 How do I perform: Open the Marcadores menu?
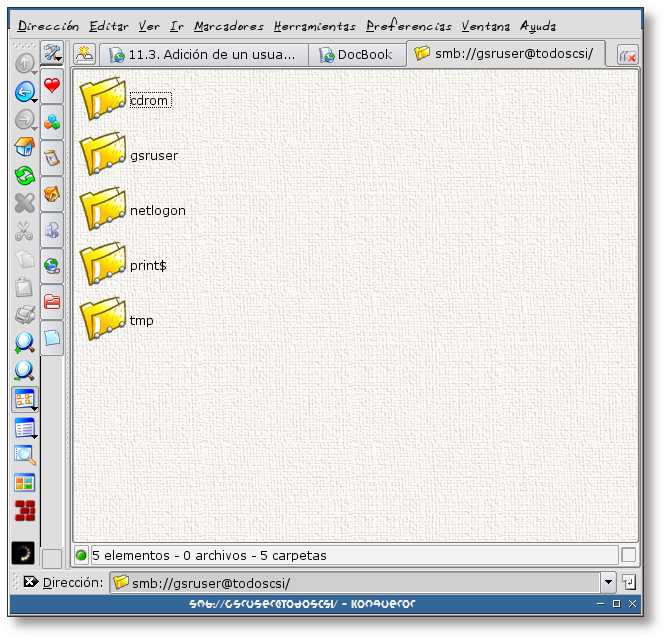click(x=229, y=26)
